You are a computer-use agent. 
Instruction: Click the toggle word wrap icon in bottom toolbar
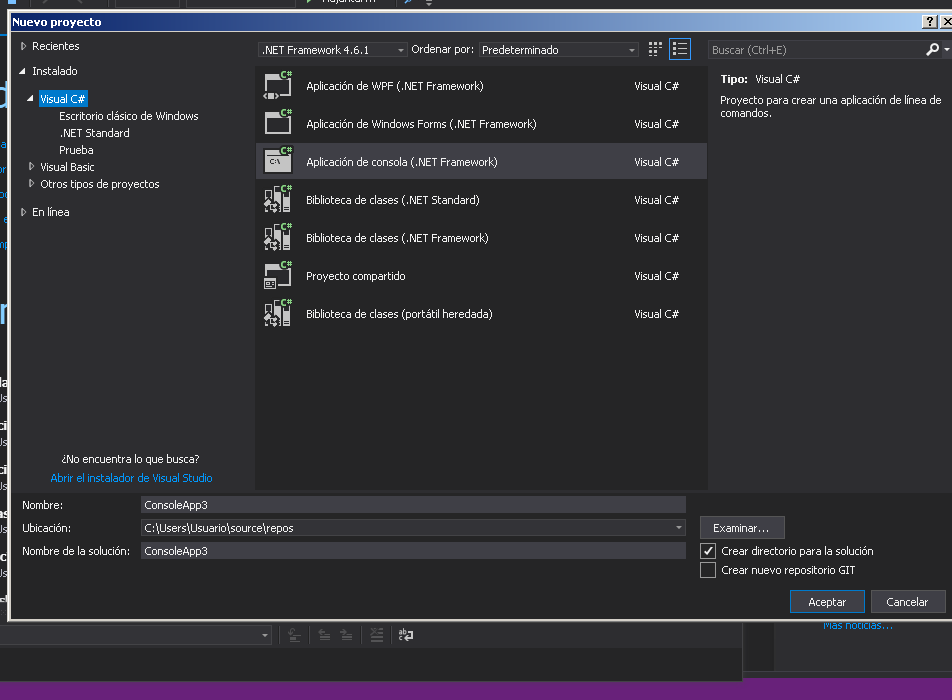coord(406,635)
